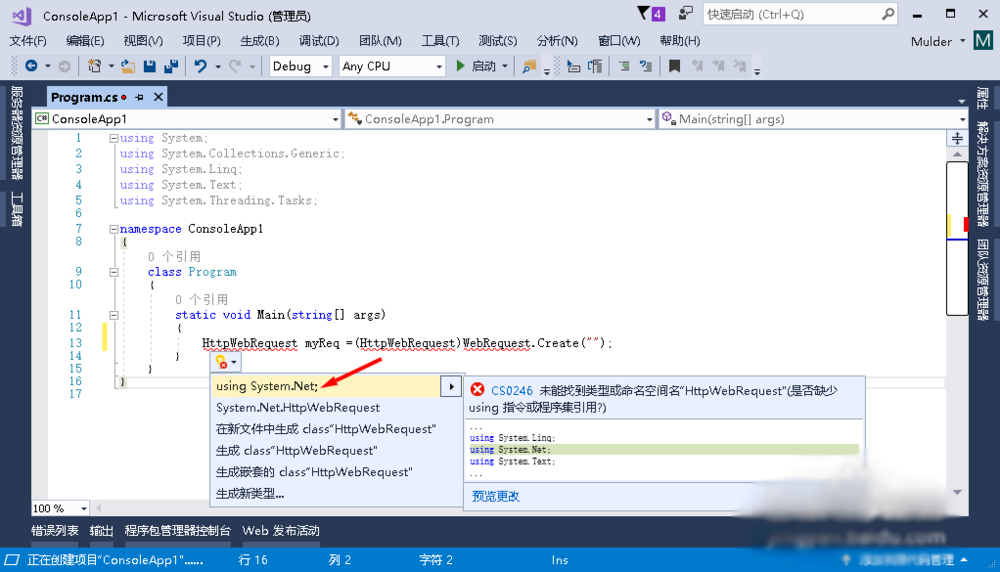The width and height of the screenshot is (1000, 572).
Task: Collapse the Main method outlining block
Action: coord(112,315)
